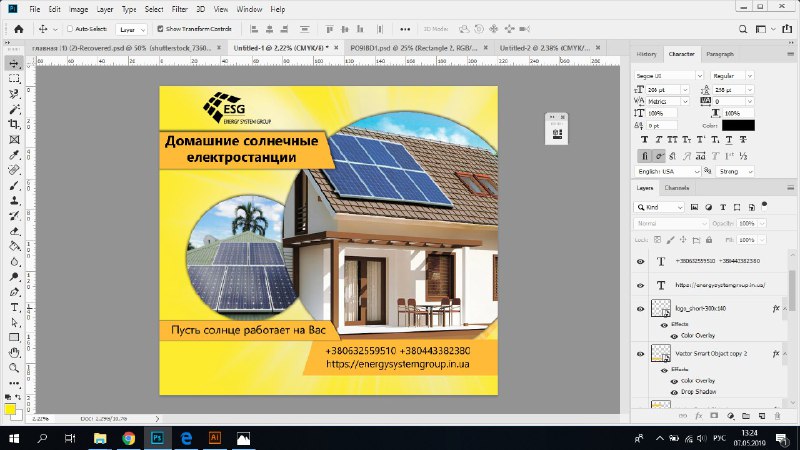The image size is (800, 450).
Task: Hide the logo_short layer
Action: click(640, 309)
